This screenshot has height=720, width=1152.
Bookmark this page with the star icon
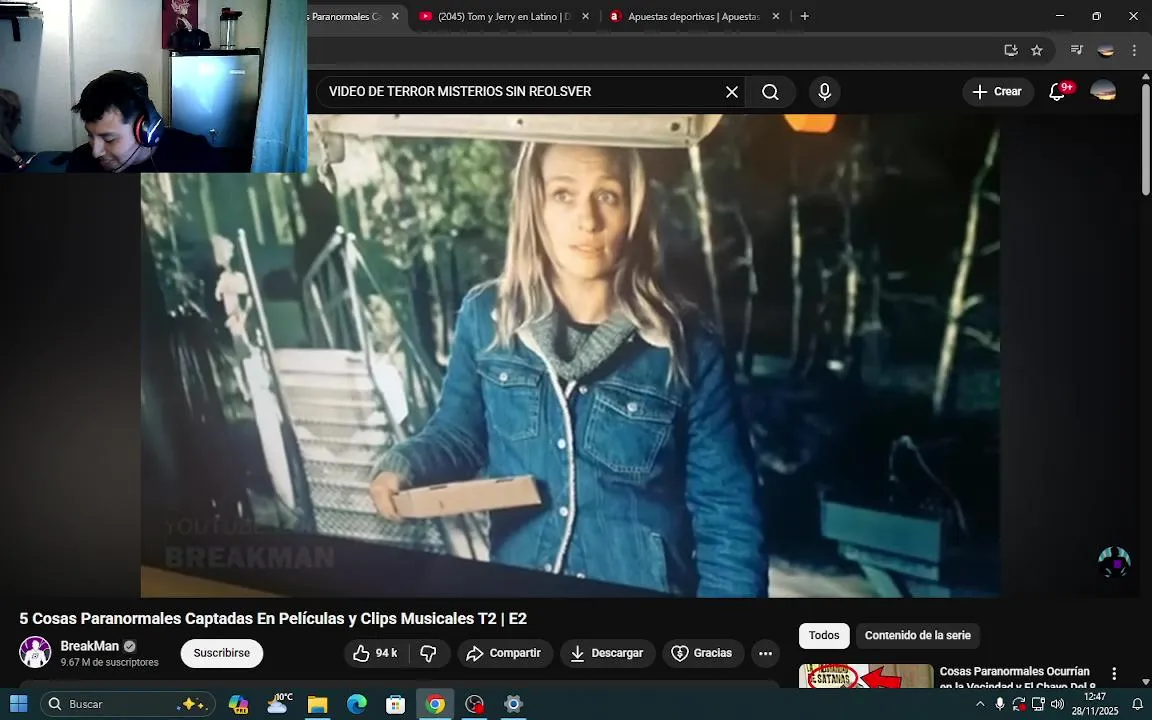tap(1037, 50)
